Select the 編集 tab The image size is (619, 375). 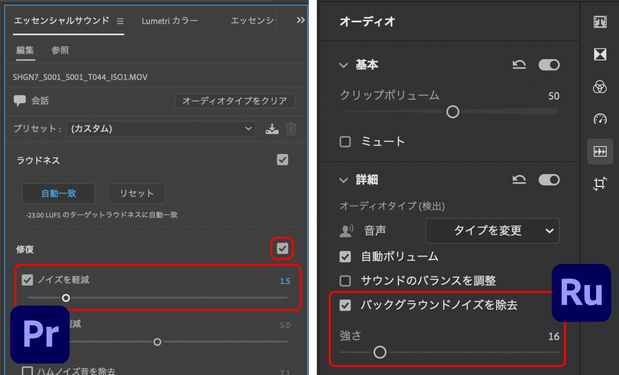pos(25,50)
